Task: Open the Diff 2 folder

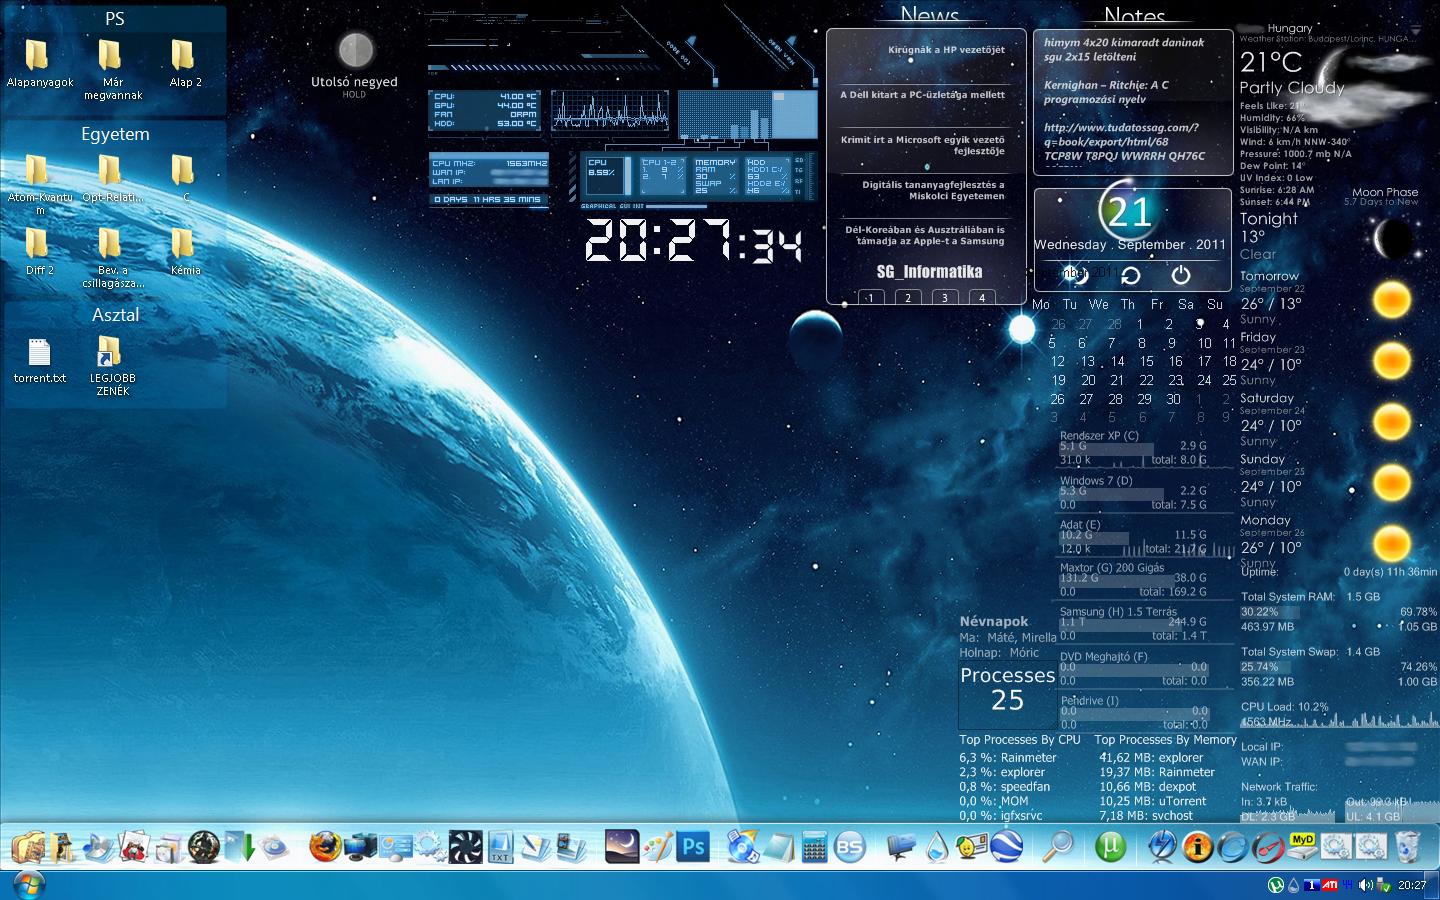Action: [x=39, y=252]
